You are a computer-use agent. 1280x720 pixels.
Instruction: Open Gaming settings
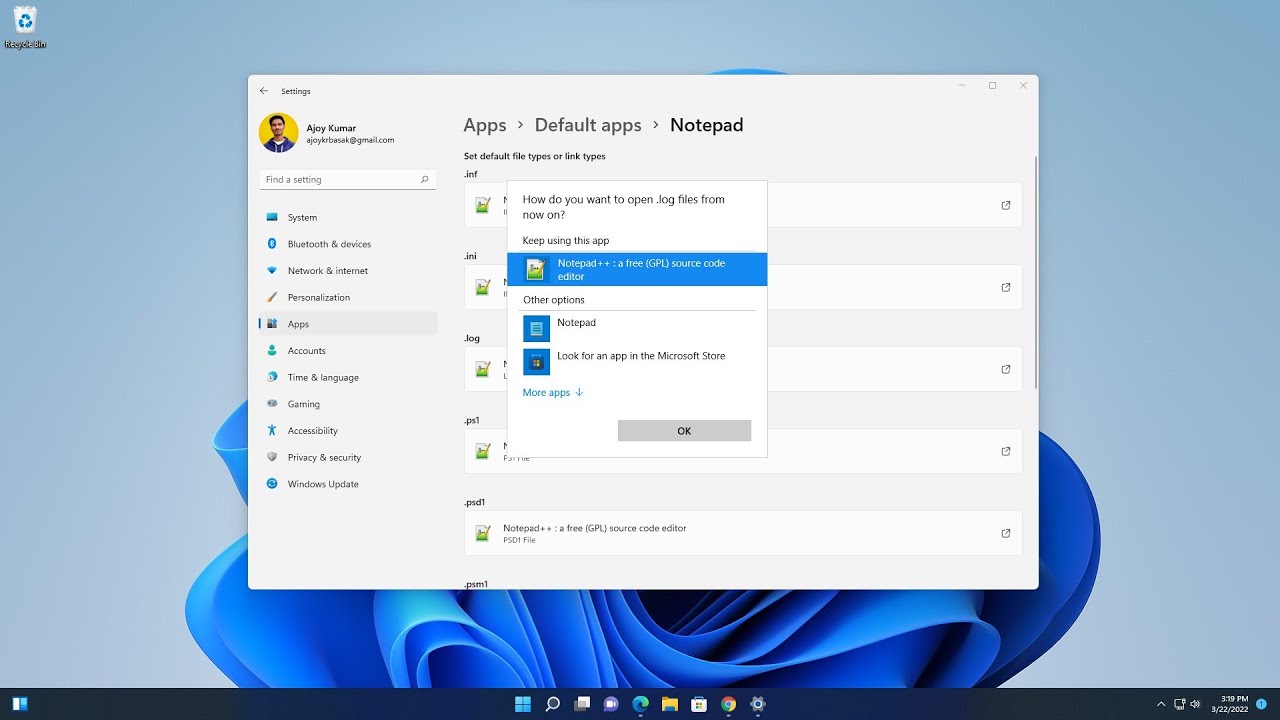(347, 404)
